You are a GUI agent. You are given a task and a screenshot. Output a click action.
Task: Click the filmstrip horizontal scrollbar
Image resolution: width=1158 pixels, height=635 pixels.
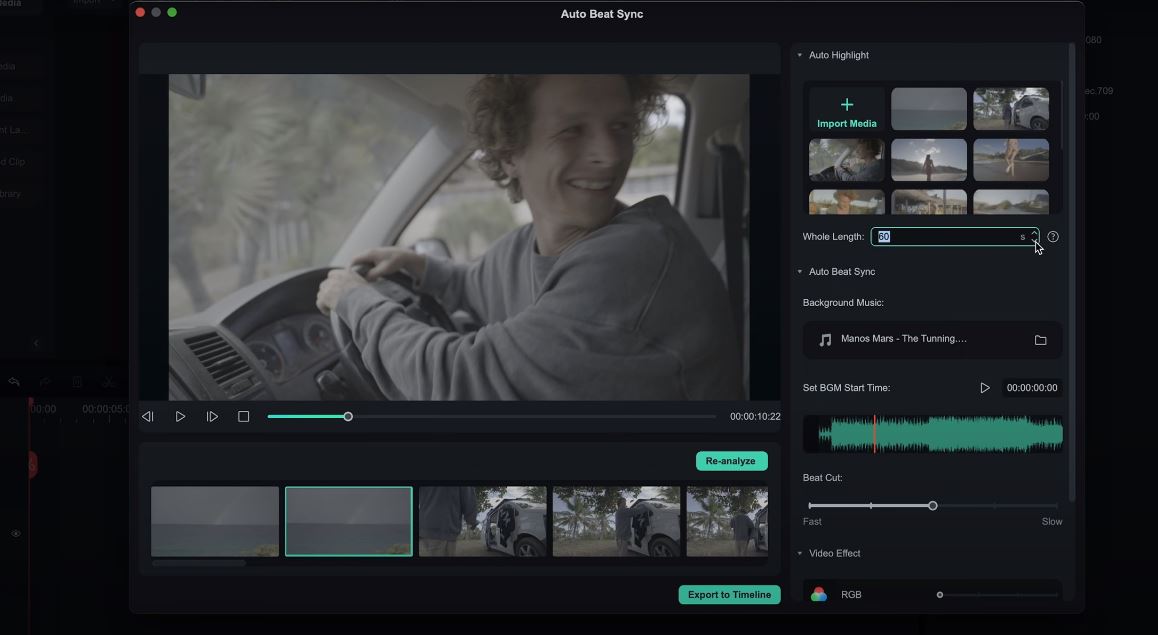point(199,563)
